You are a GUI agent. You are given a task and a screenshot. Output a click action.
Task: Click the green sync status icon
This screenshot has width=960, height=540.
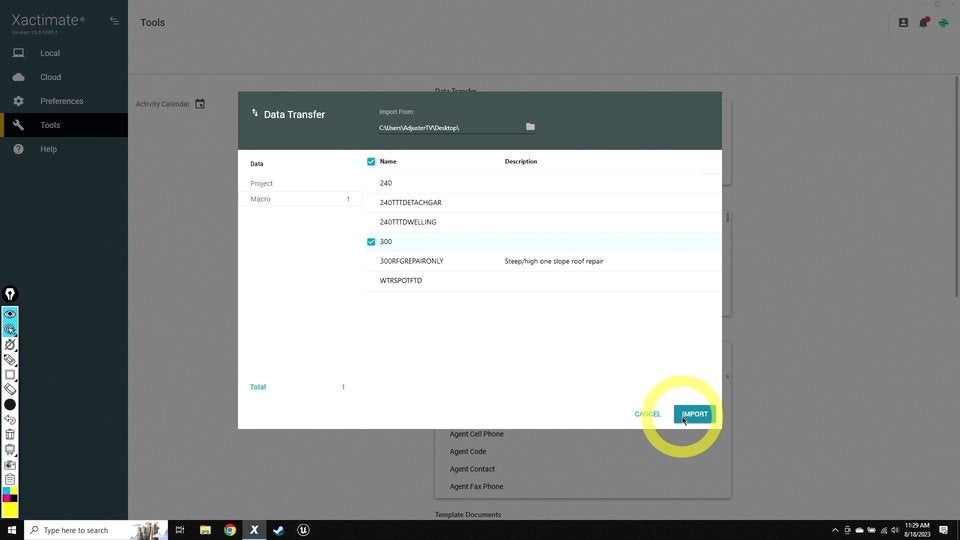coord(943,22)
